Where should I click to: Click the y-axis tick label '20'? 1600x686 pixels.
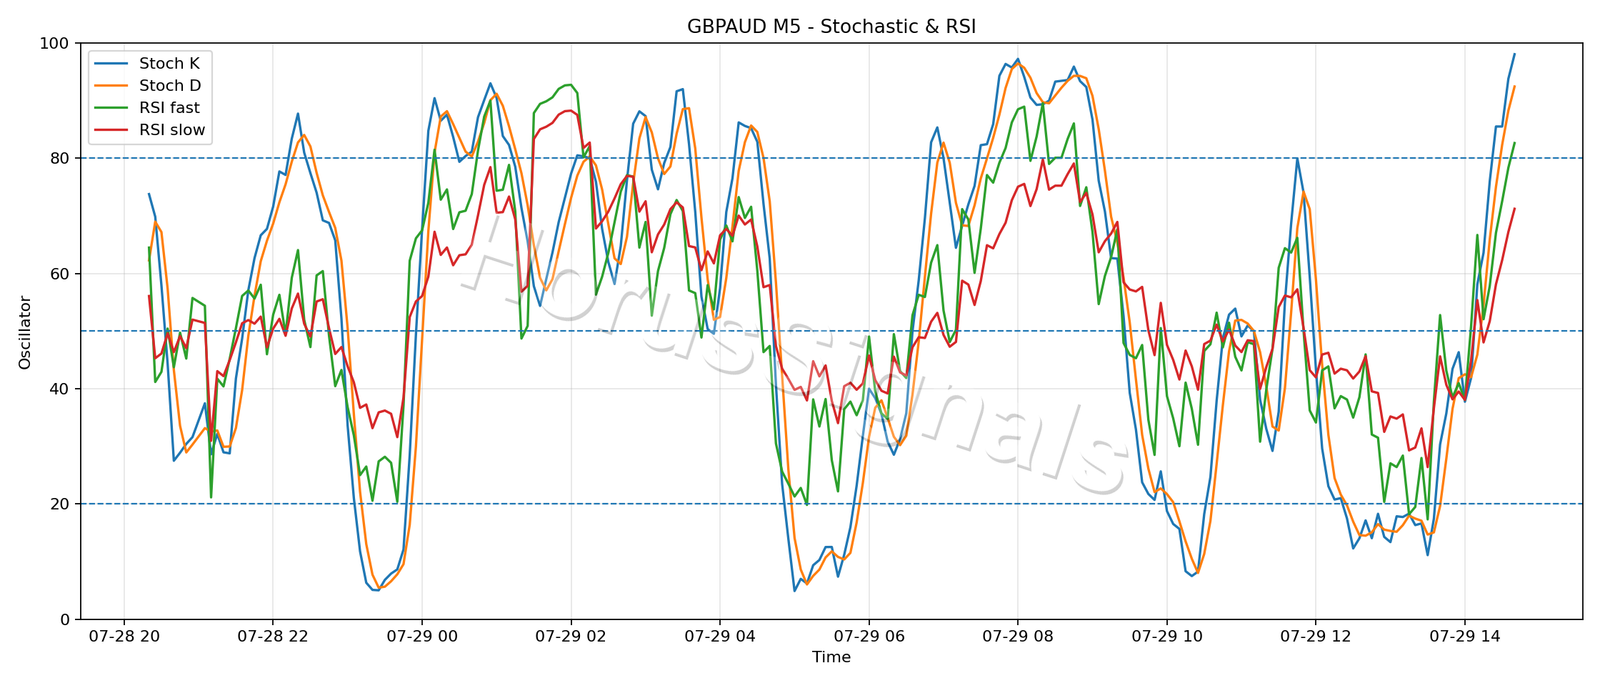59,504
